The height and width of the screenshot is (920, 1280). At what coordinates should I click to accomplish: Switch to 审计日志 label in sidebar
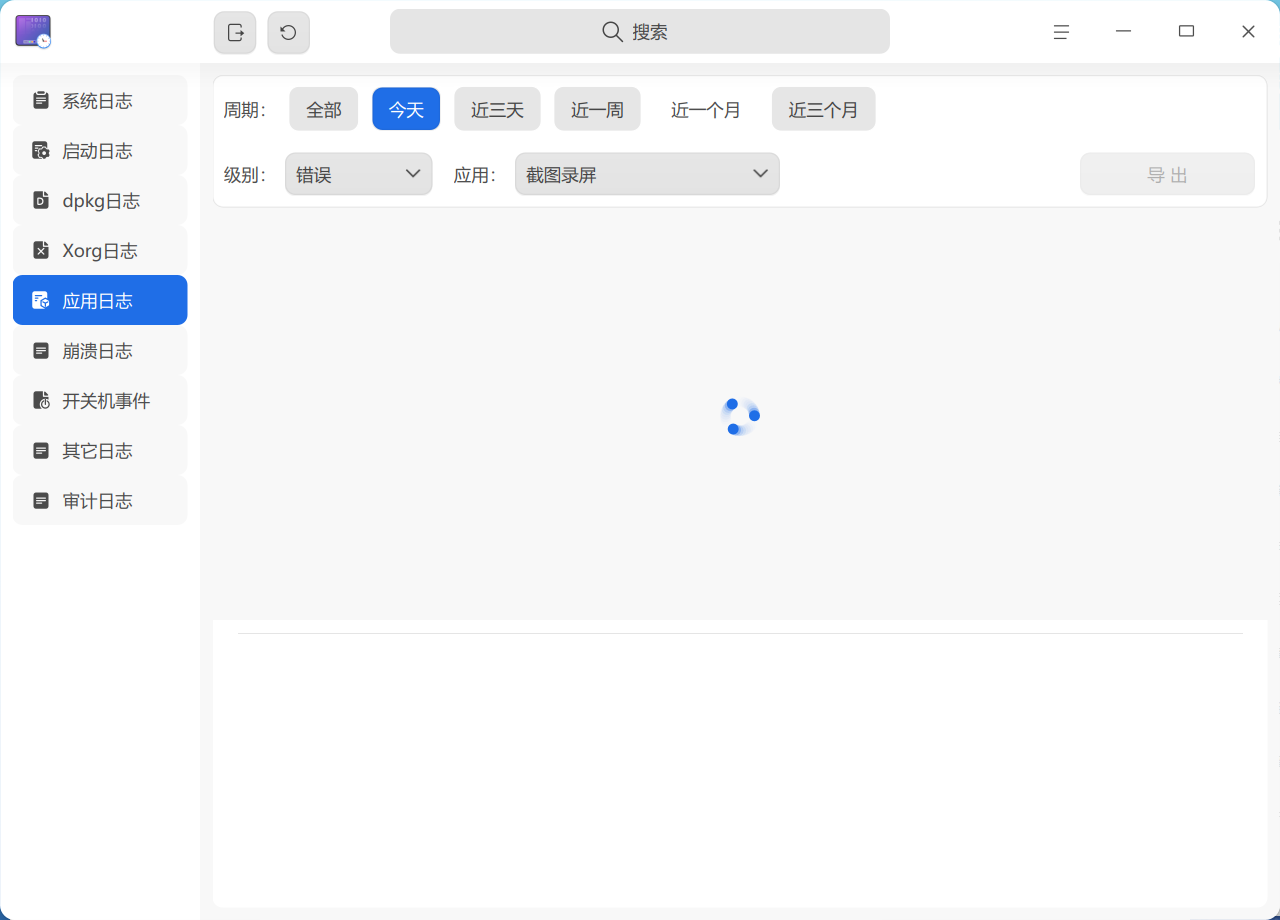pyautogui.click(x=97, y=501)
